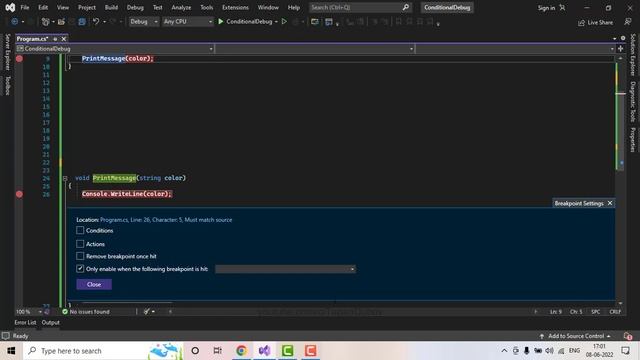Image resolution: width=640 pixels, height=360 pixels.
Task: Click Visual Studio icon in taskbar
Action: click(264, 351)
